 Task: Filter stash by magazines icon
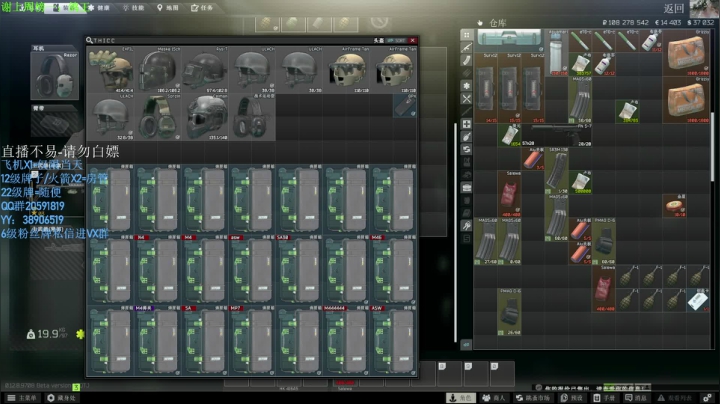pos(466,60)
